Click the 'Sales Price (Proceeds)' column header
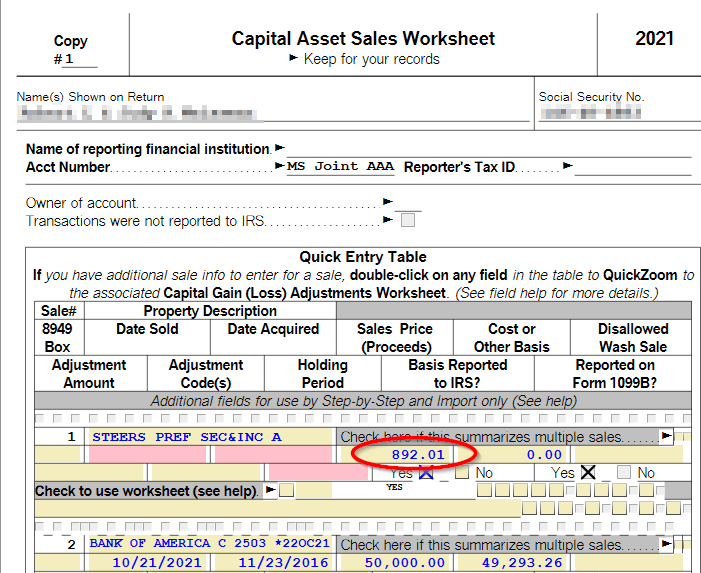701x573 pixels. [x=395, y=337]
